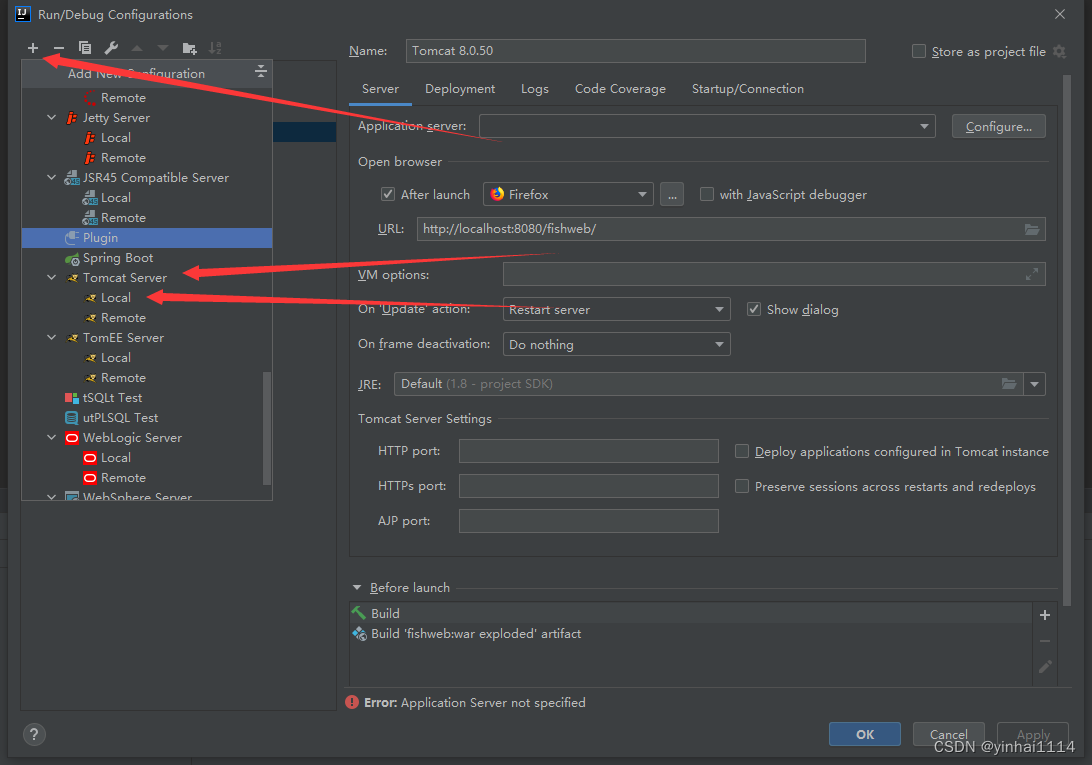Collapse WebLogic Server tree node
The width and height of the screenshot is (1092, 765).
point(52,438)
